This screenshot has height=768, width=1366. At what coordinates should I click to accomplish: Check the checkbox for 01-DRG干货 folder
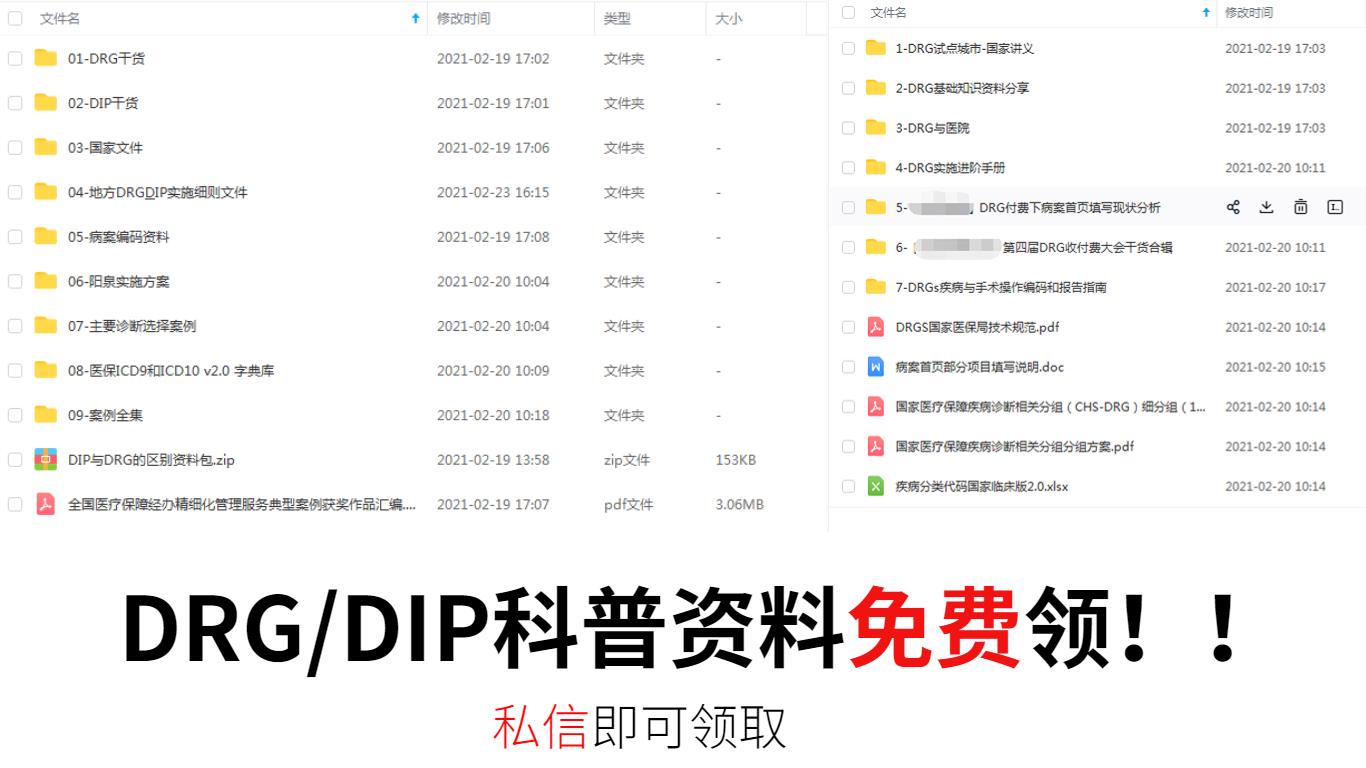(15, 58)
